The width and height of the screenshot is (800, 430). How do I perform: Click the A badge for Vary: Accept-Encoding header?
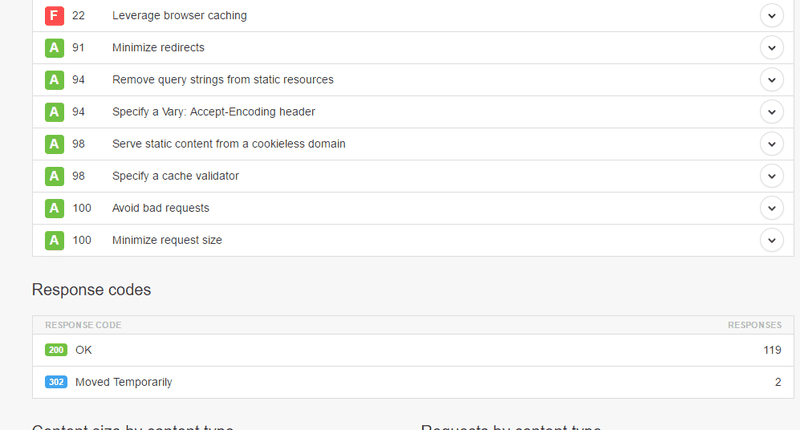pyautogui.click(x=54, y=112)
